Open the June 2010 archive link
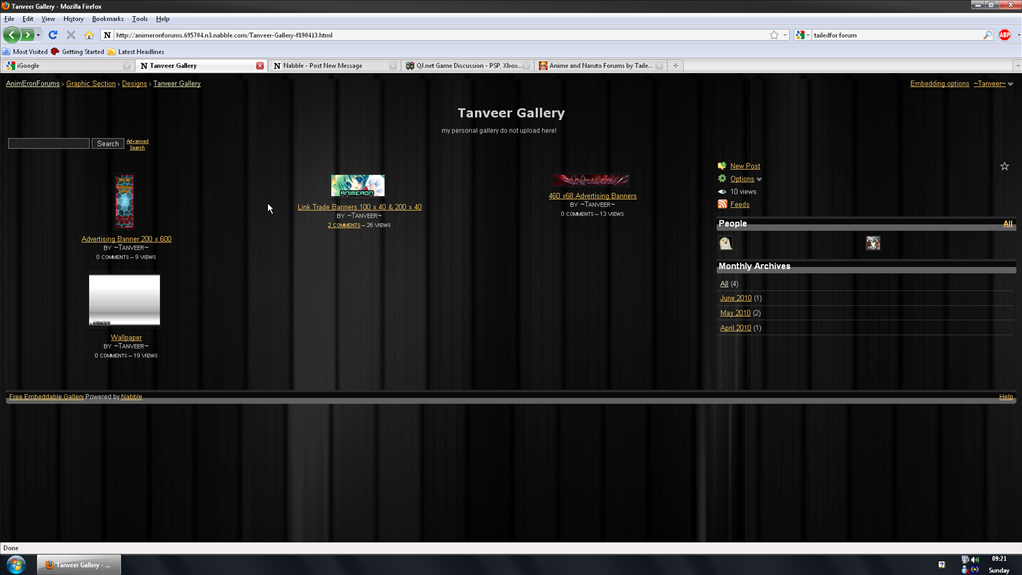This screenshot has width=1022, height=575. [735, 298]
